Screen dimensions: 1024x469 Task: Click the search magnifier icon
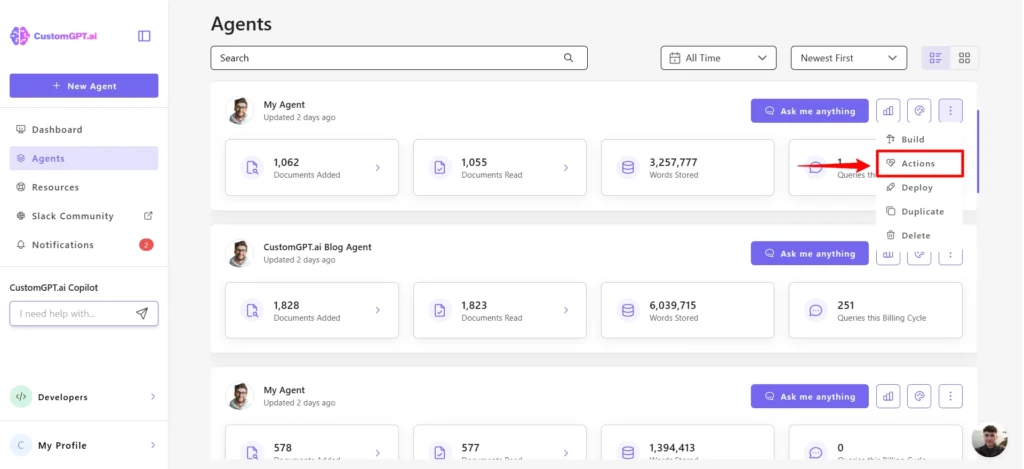[x=569, y=58]
